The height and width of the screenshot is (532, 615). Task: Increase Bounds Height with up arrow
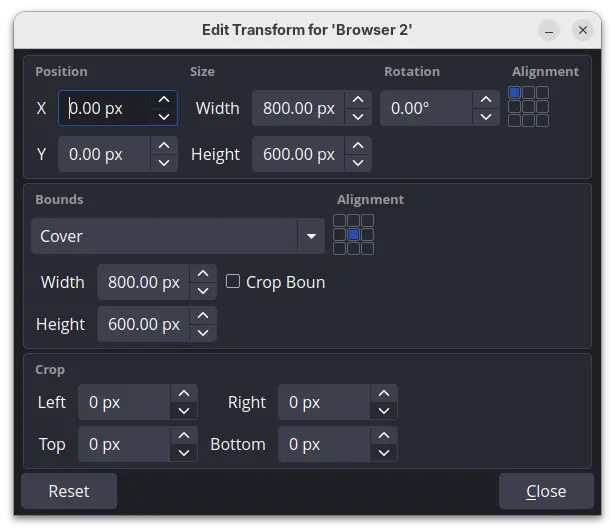pyautogui.click(x=203, y=315)
